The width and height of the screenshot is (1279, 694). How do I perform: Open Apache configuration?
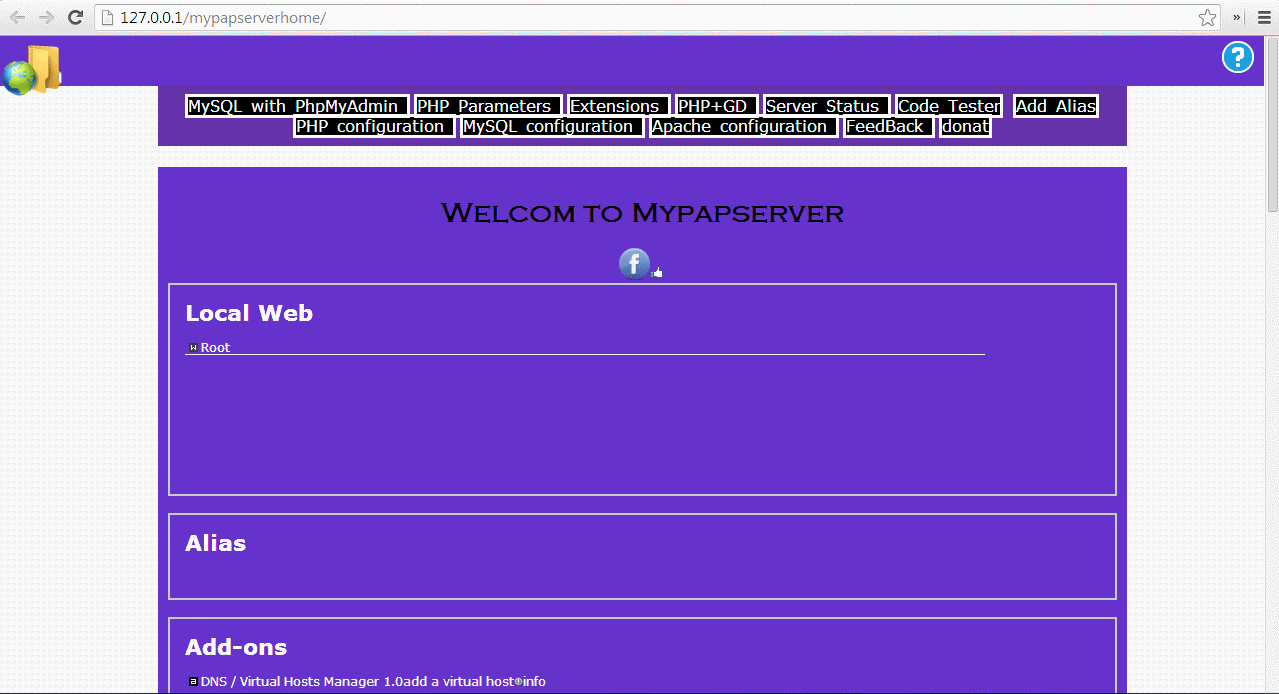[743, 127]
